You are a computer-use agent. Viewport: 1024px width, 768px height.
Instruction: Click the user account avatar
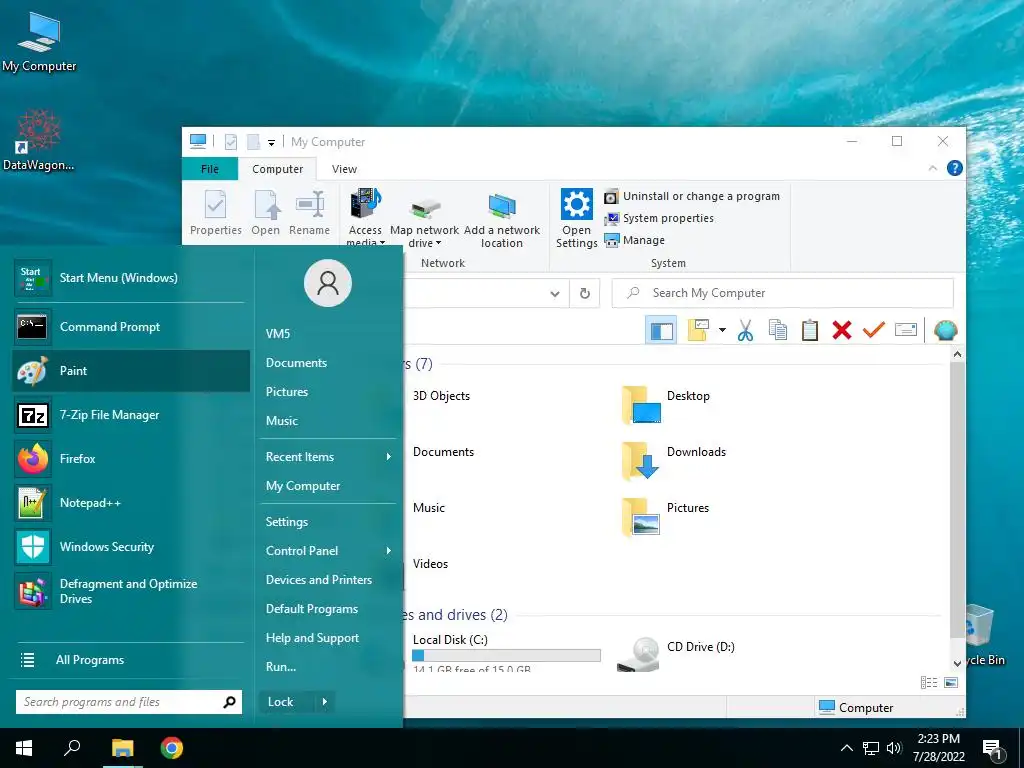pyautogui.click(x=328, y=283)
